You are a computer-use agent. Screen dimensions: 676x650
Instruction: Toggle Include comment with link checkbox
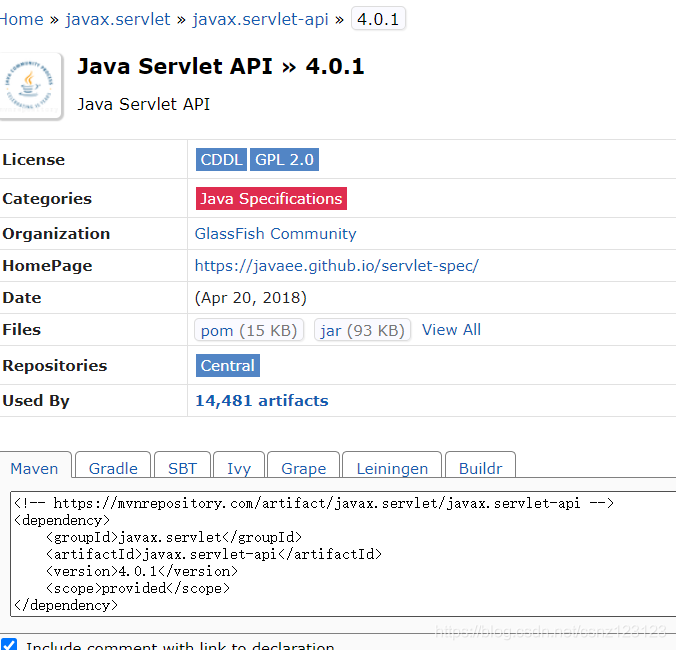coord(9,645)
